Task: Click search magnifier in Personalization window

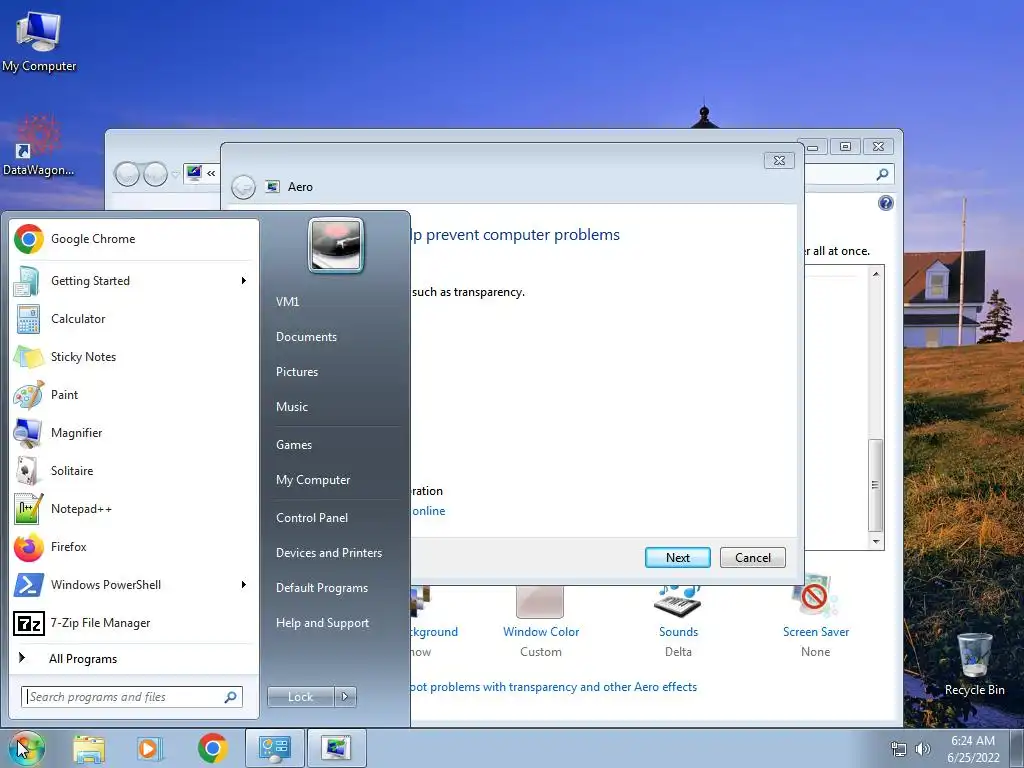Action: tap(882, 174)
